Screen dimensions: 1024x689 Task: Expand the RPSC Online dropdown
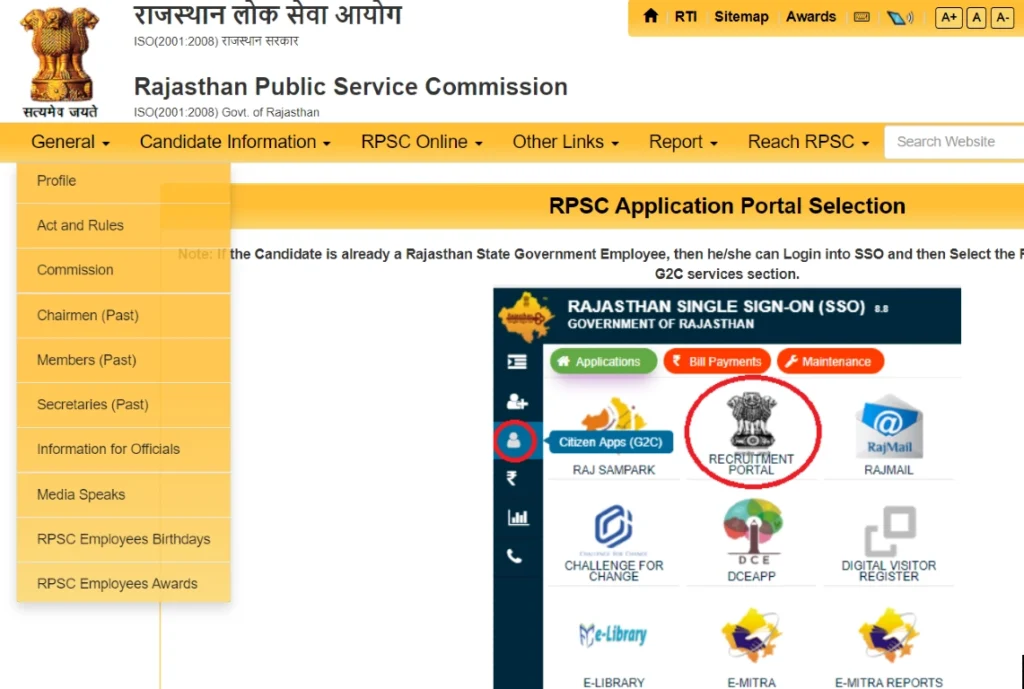pyautogui.click(x=421, y=142)
